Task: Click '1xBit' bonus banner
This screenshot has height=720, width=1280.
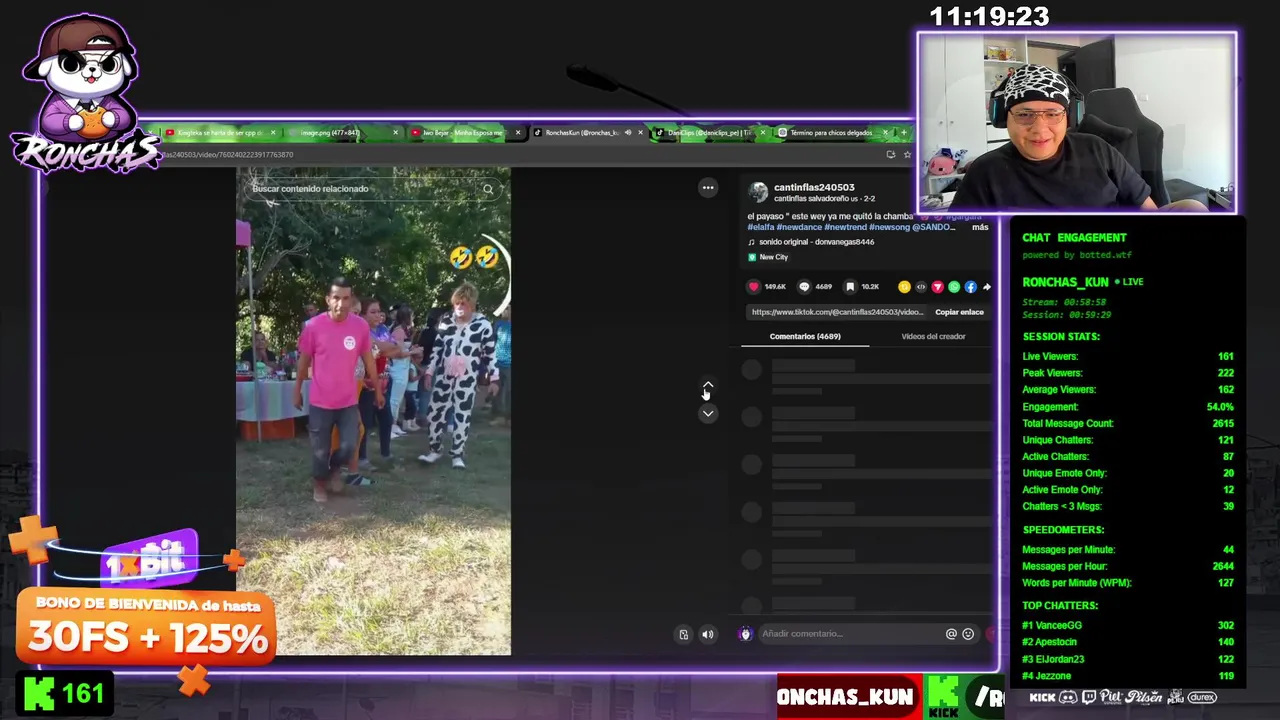Action: click(147, 612)
